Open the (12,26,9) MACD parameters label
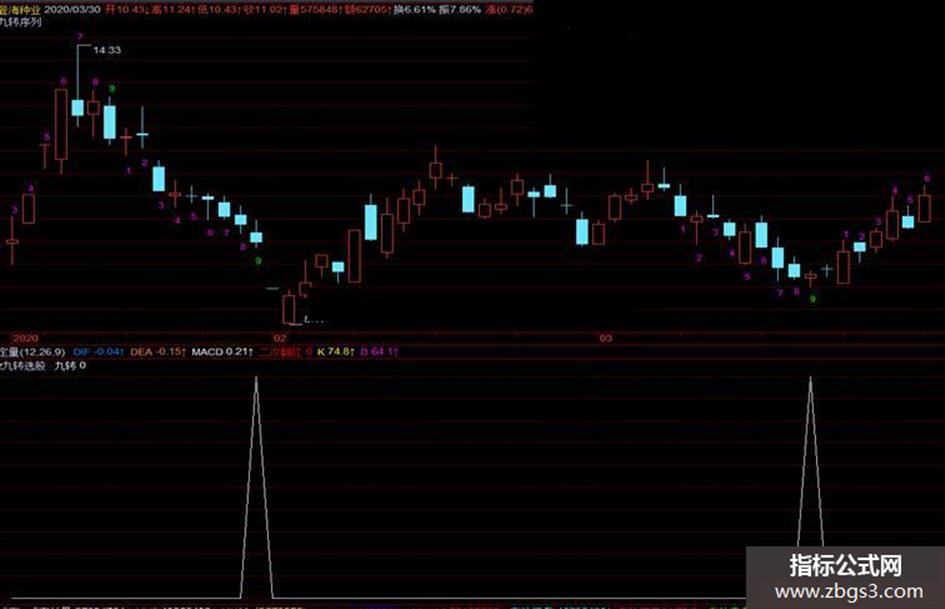945x609 pixels. 43,352
